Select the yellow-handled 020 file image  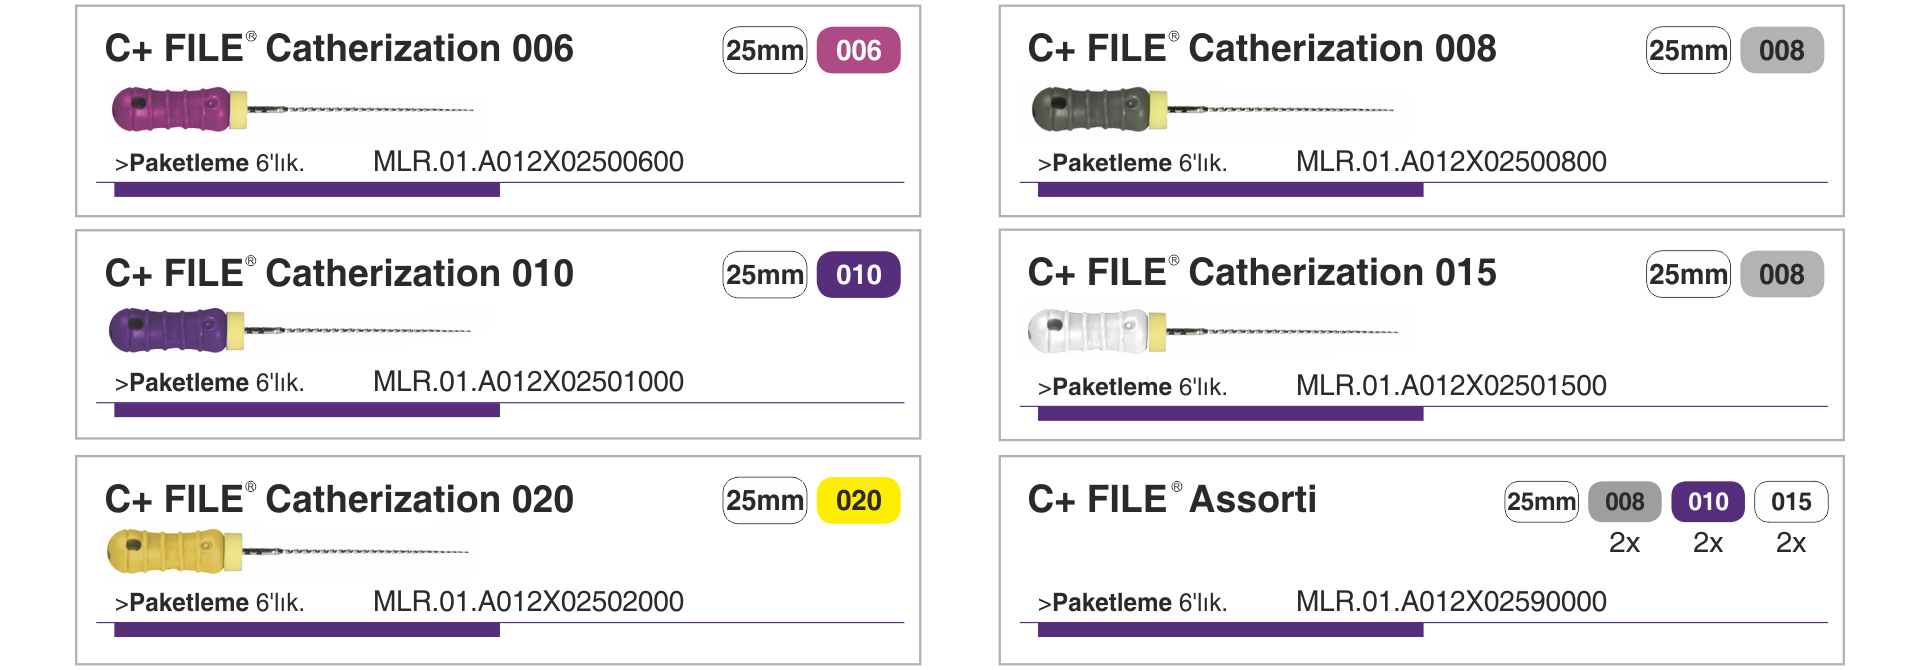coord(288,551)
